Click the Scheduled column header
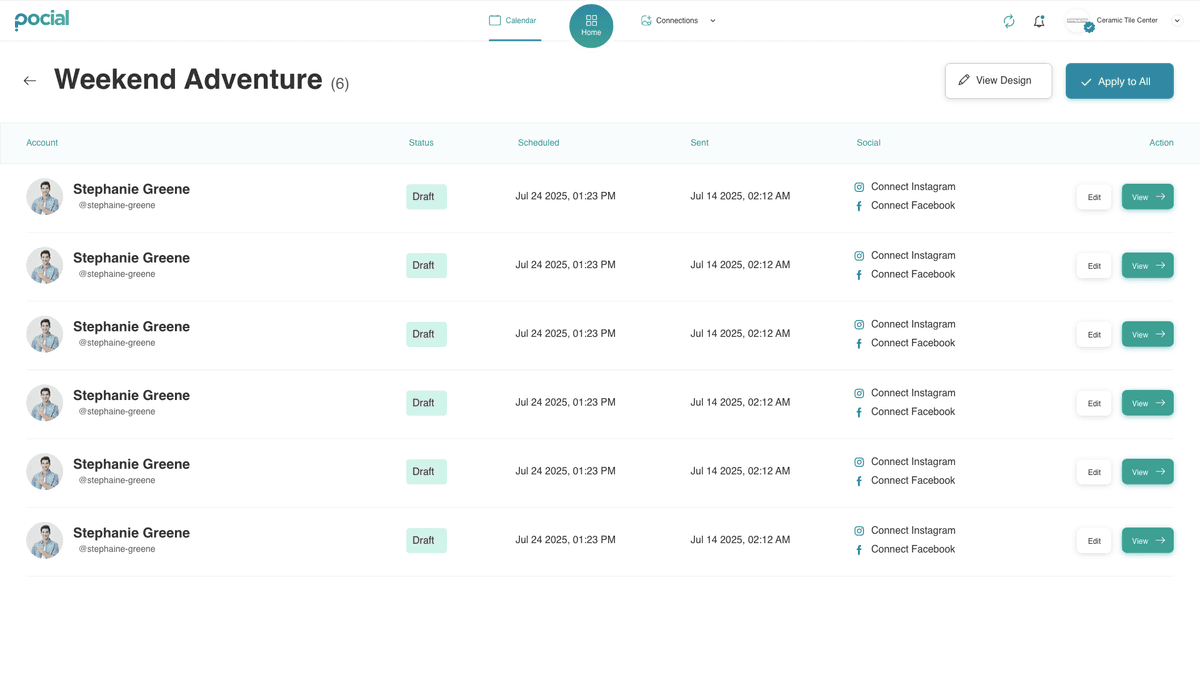 [x=538, y=143]
